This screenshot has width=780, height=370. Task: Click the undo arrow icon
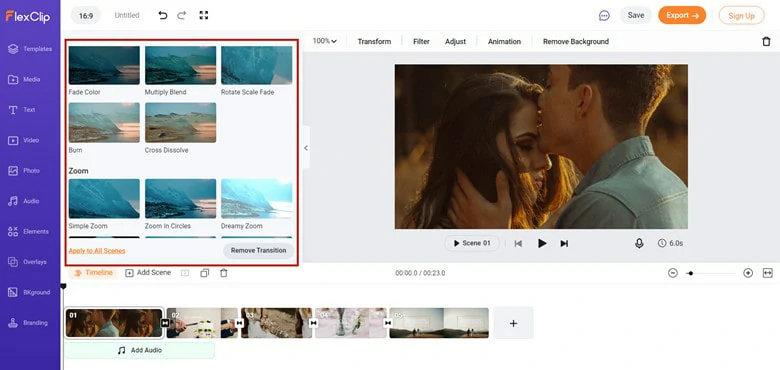[x=163, y=15]
